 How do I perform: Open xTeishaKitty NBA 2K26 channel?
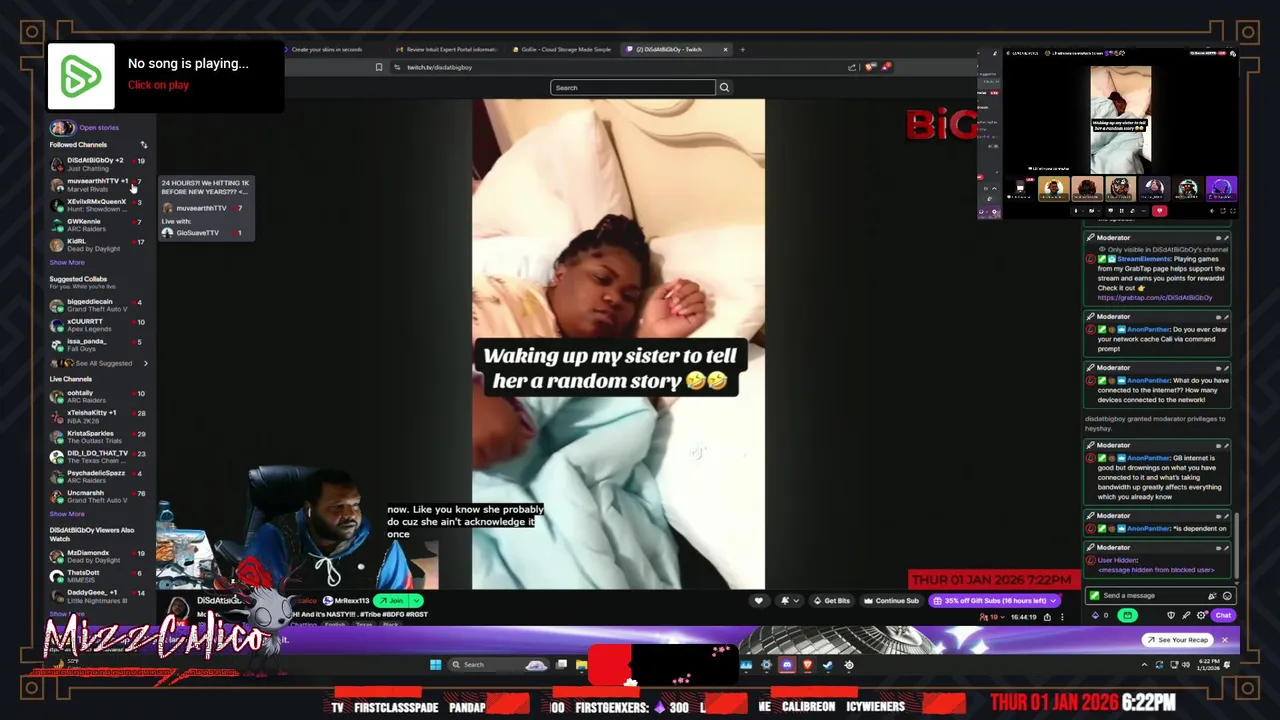(98, 417)
